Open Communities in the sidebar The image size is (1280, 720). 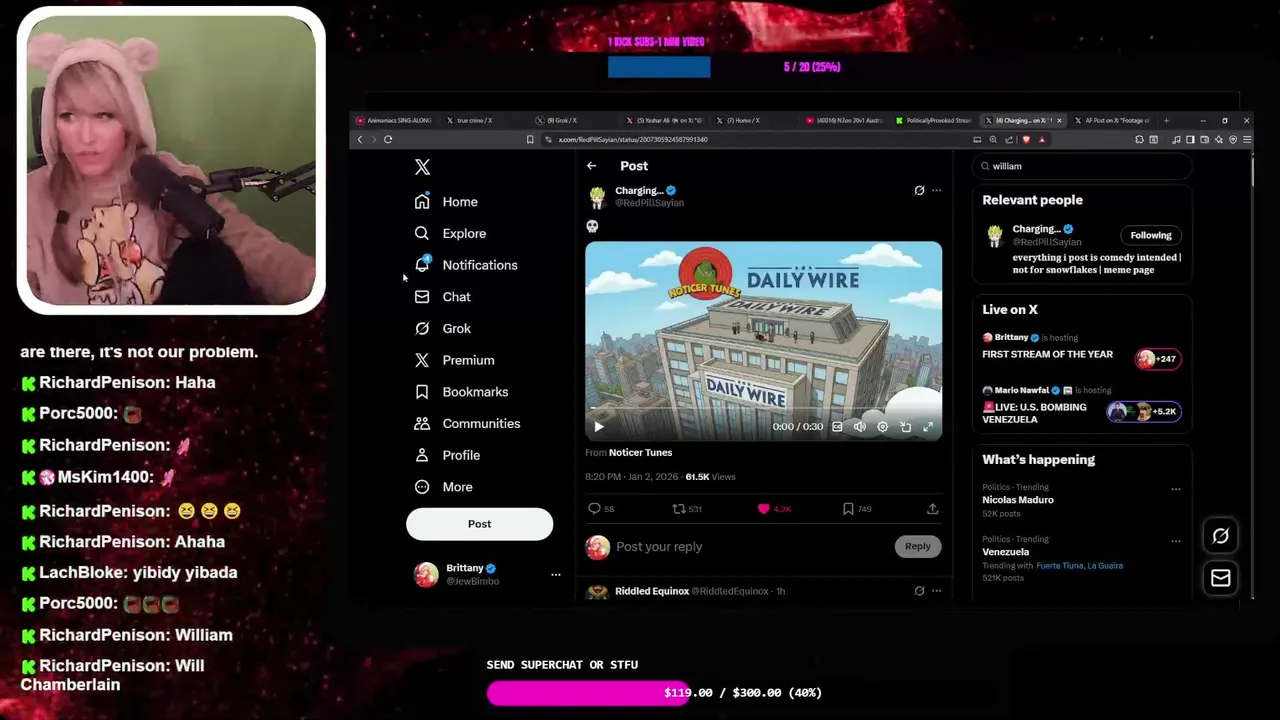(467, 423)
